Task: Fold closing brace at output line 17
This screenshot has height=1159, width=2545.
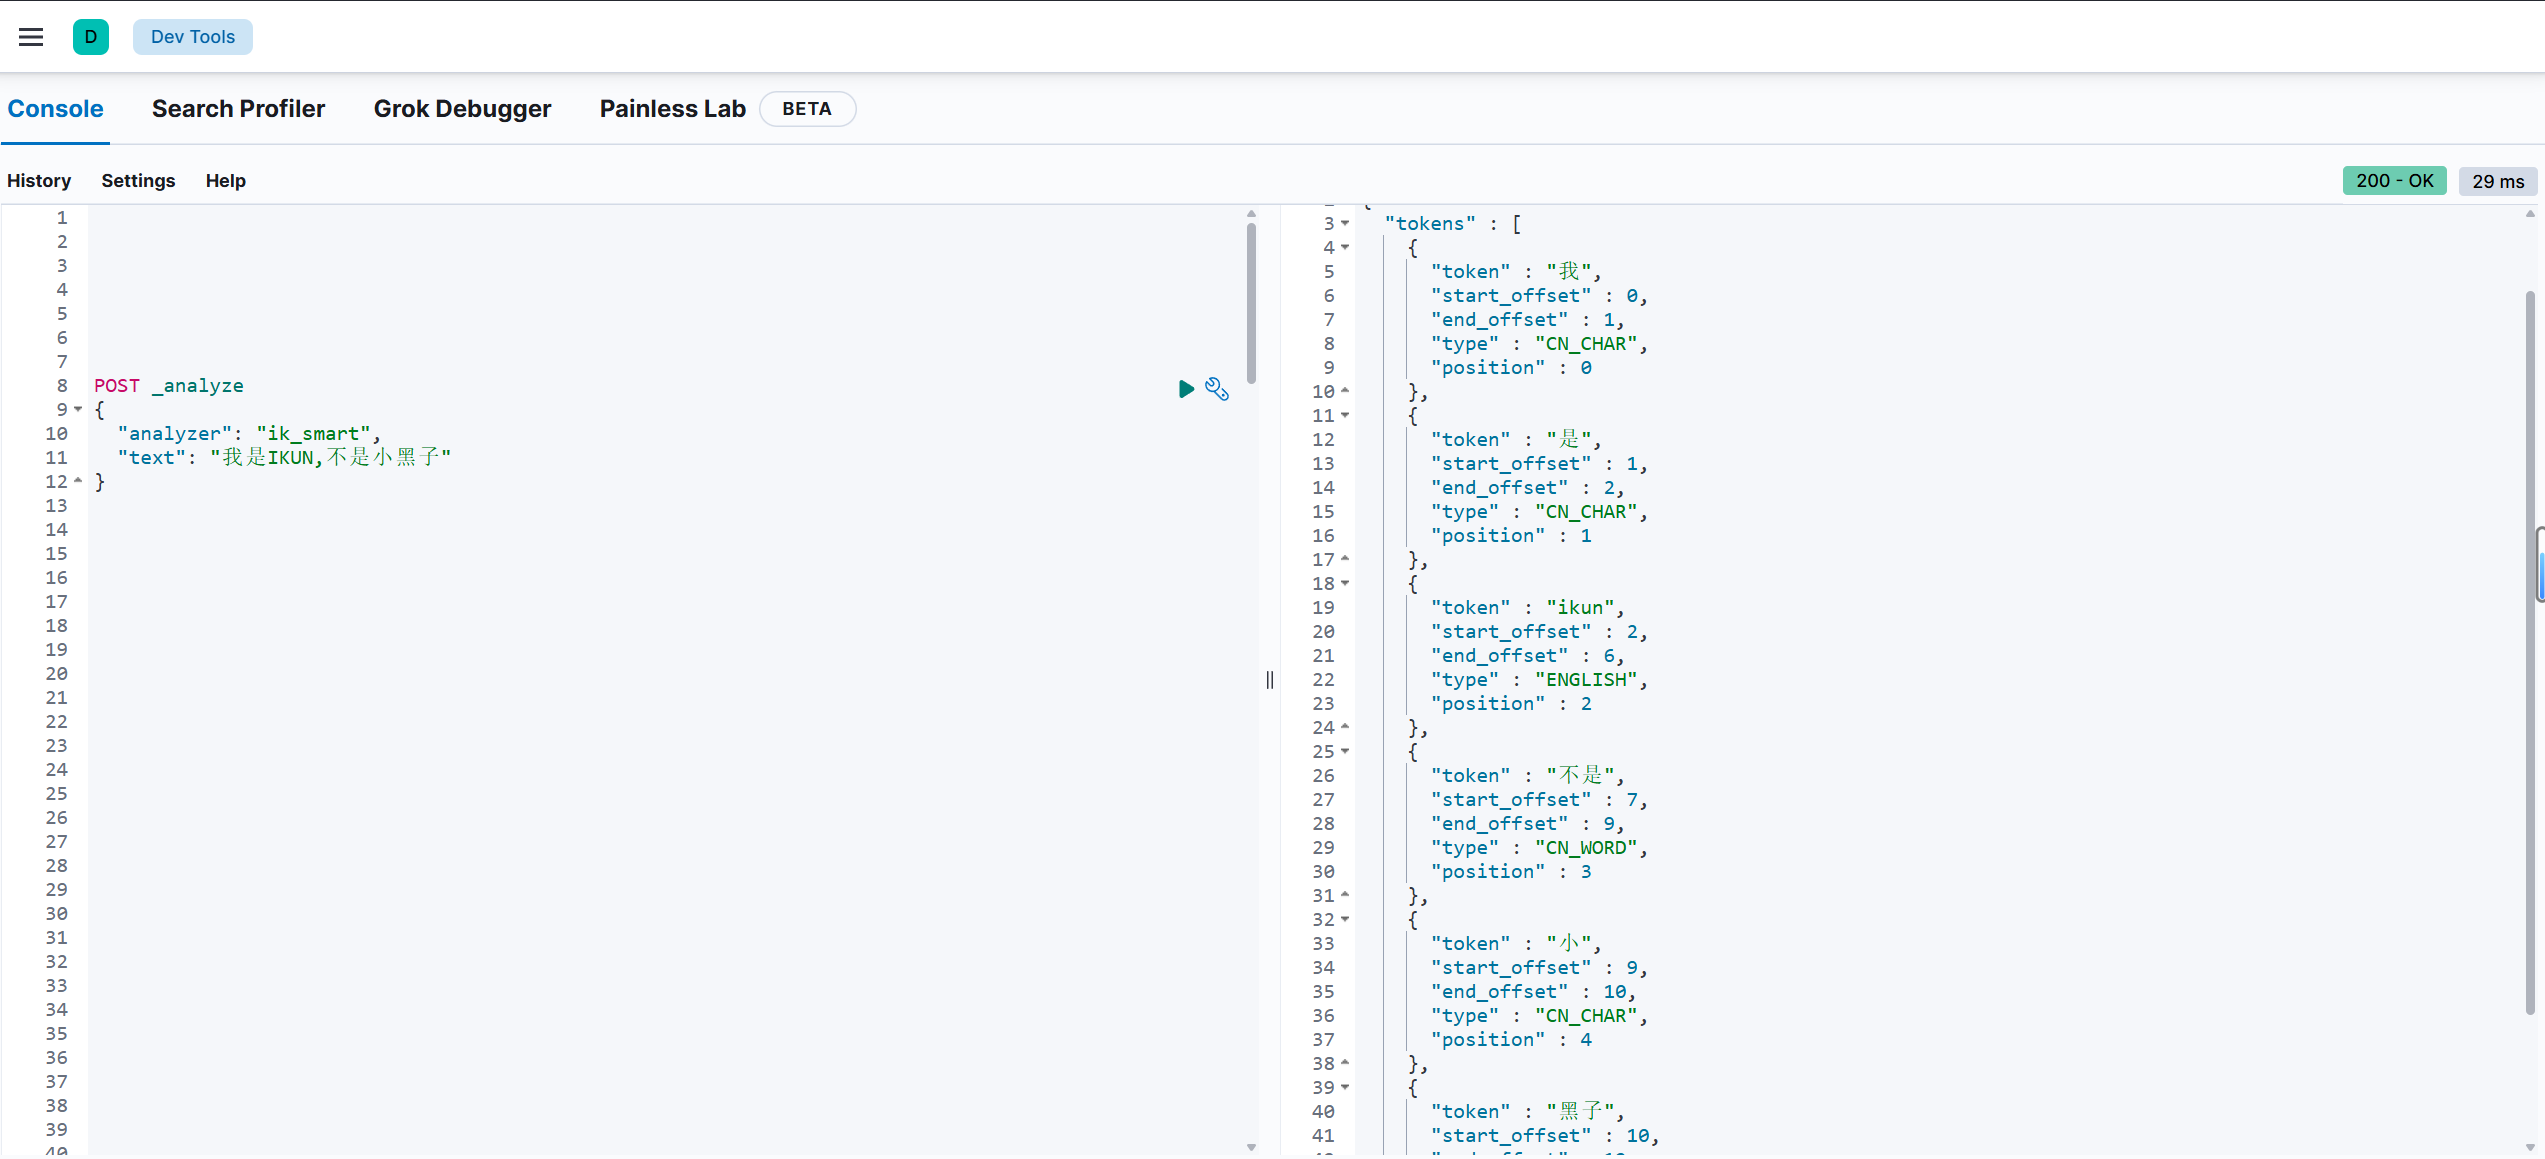Action: click(1345, 559)
